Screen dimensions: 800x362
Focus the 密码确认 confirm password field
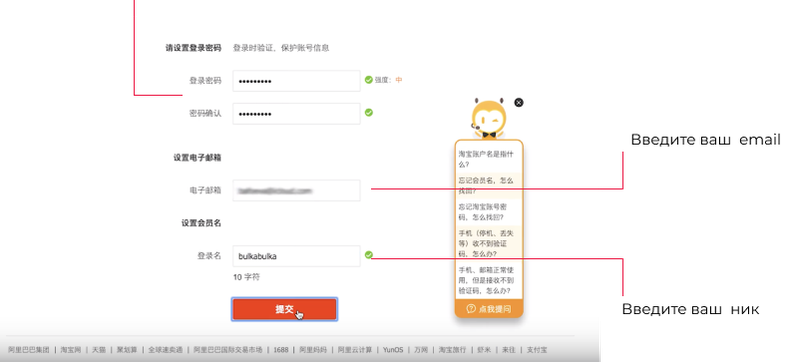click(x=296, y=114)
